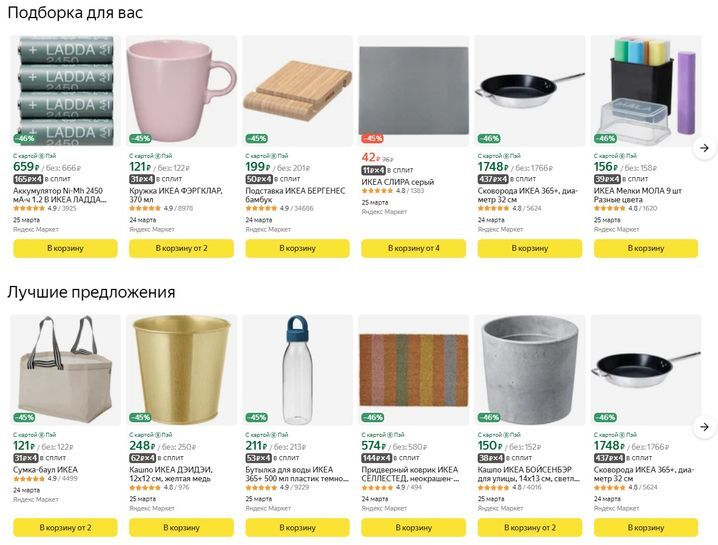Image resolution: width=718 pixels, height=545 pixels.
Task: Open Кашпо ИКЕА БОЙСЕНБЭР product title
Action: coord(528,474)
